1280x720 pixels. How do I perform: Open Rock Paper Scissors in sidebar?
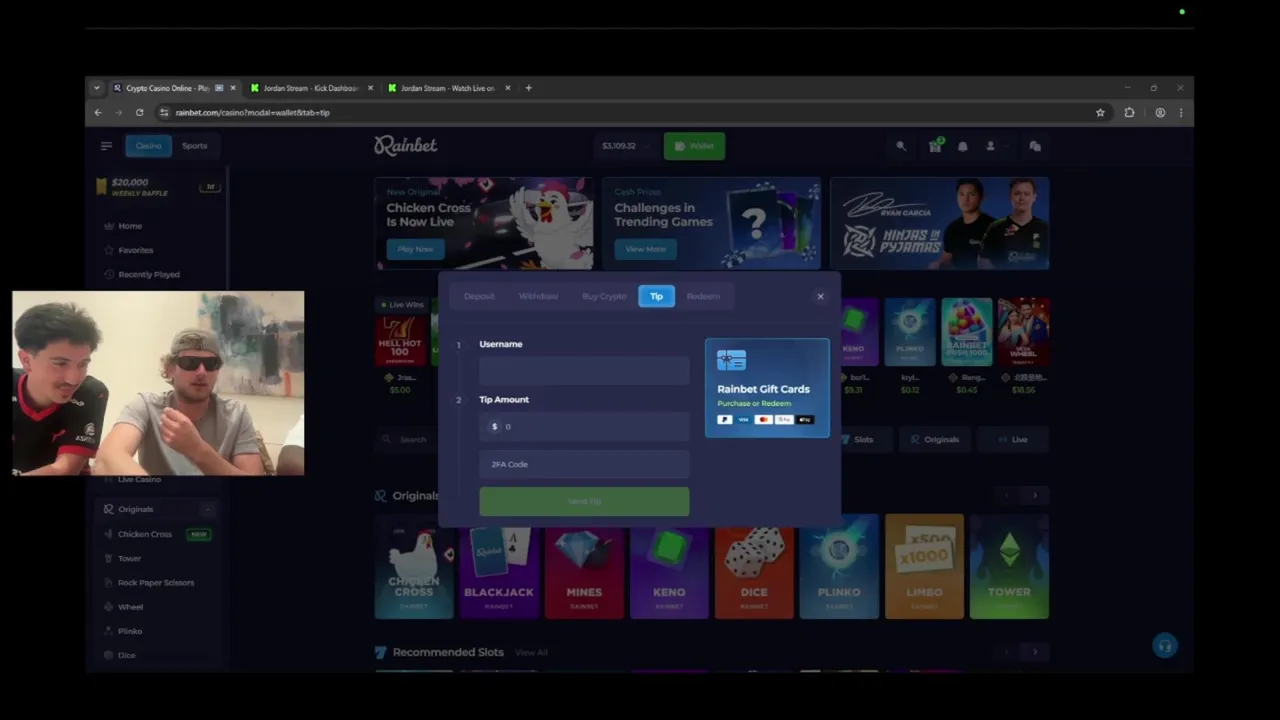[156, 583]
